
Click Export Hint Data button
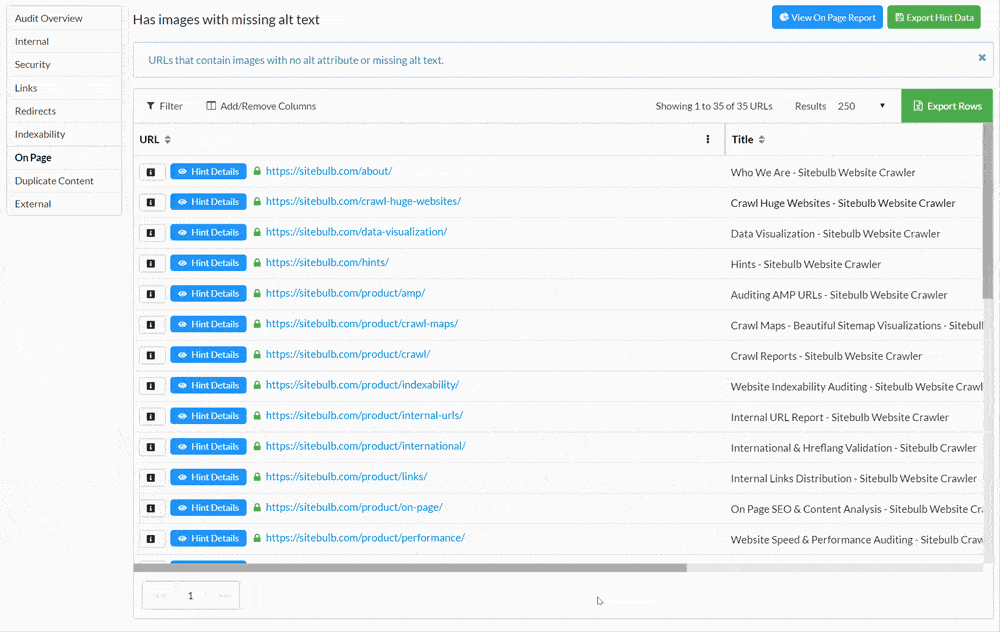point(934,18)
